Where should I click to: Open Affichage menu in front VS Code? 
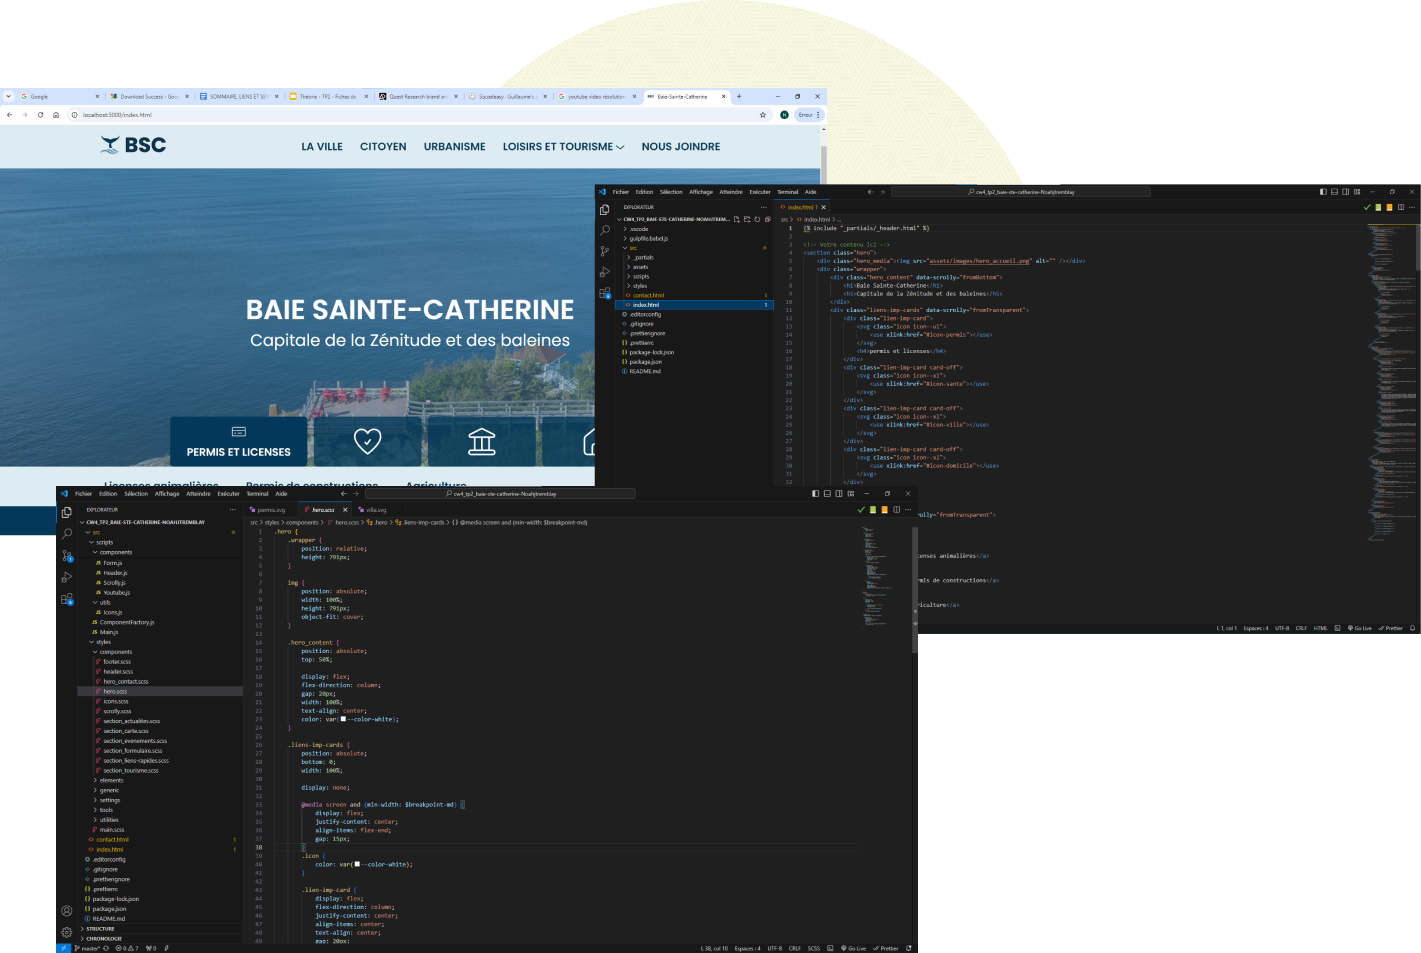167,494
